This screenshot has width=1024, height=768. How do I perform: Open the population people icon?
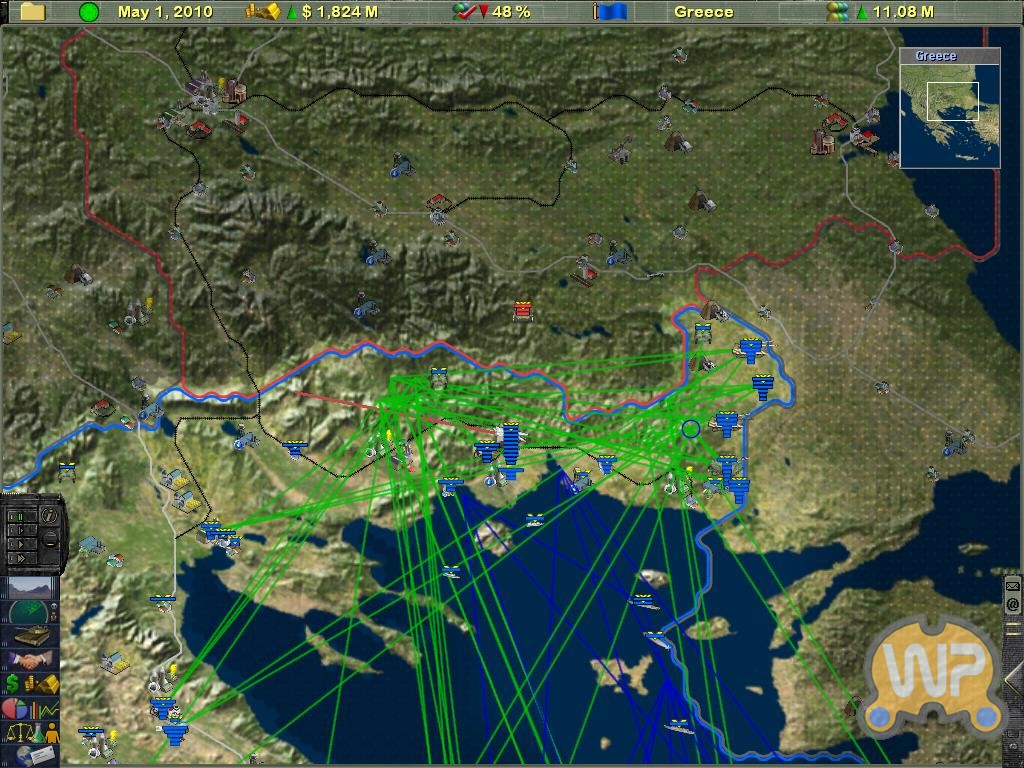click(x=837, y=12)
